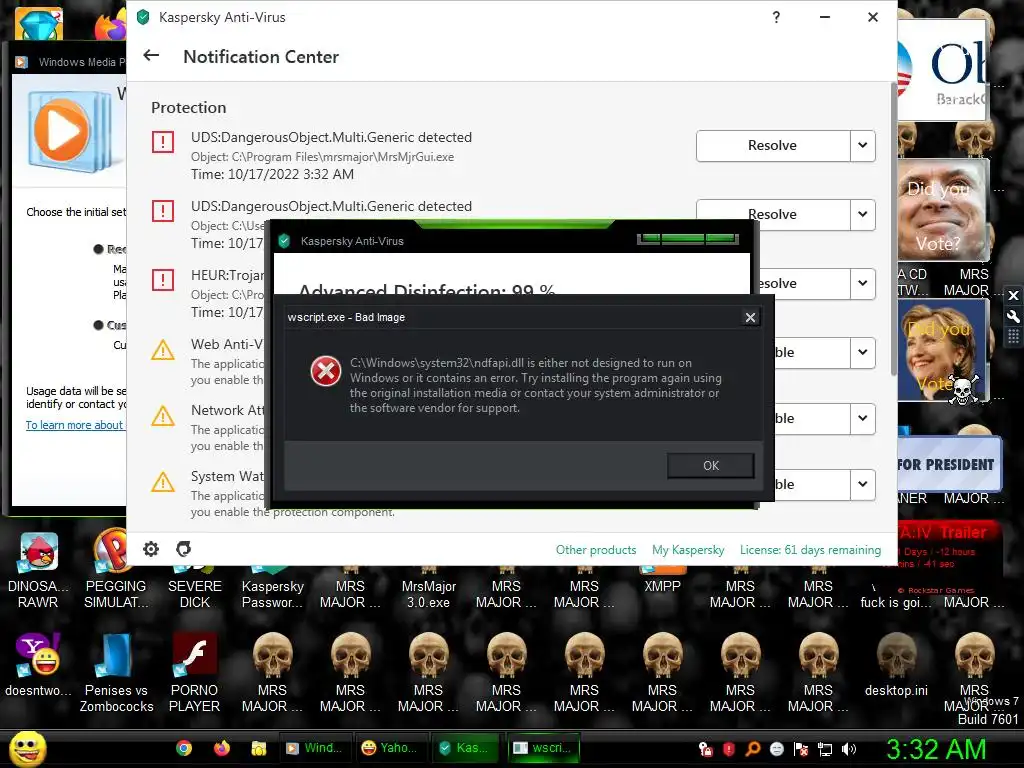Switch to Yaho... taskbar button
The height and width of the screenshot is (768, 1024).
point(390,748)
